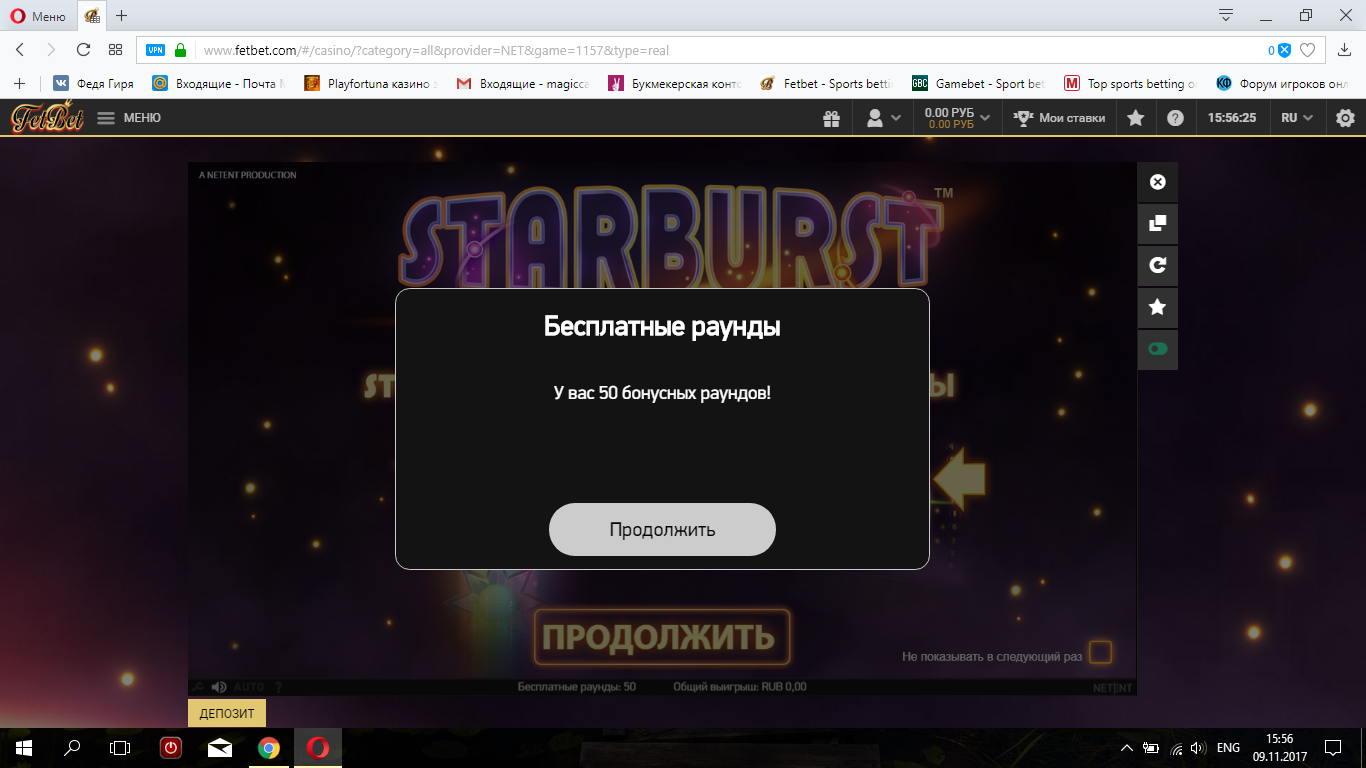This screenshot has height=768, width=1366.
Task: Expand the user account dropdown
Action: [x=883, y=118]
